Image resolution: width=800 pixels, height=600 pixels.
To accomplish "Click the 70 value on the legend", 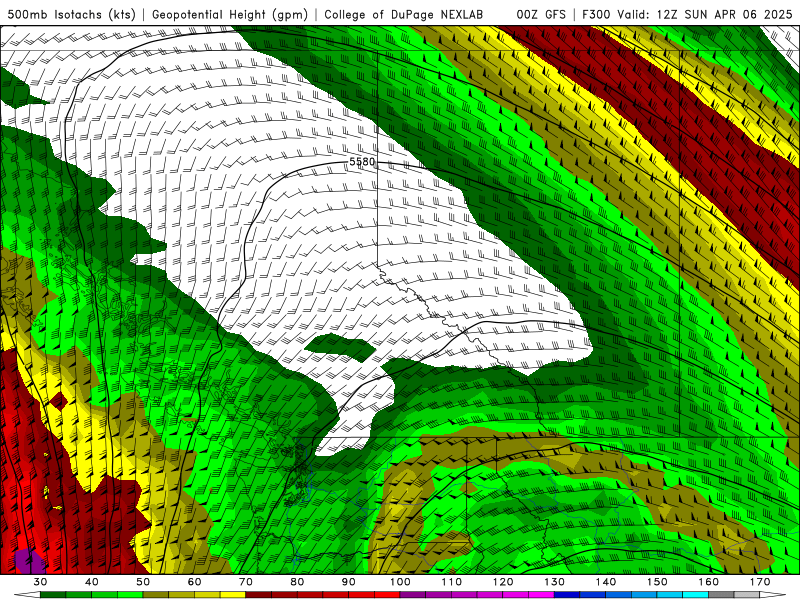I will tap(246, 582).
